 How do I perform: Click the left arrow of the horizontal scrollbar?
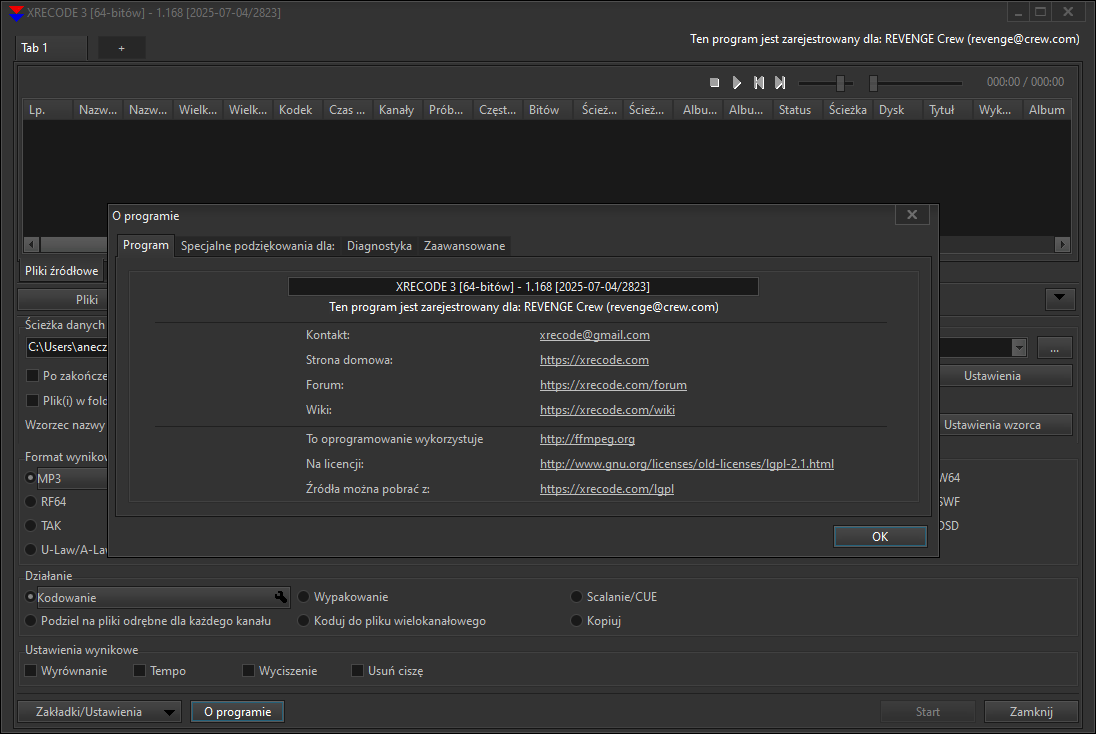[x=31, y=244]
